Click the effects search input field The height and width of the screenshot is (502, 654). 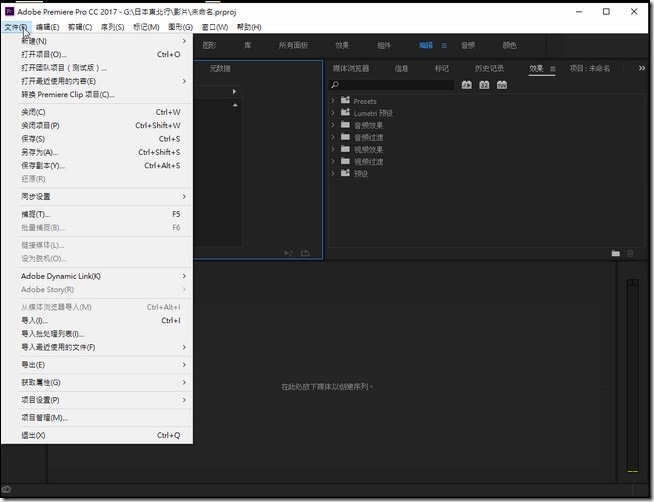coord(391,85)
